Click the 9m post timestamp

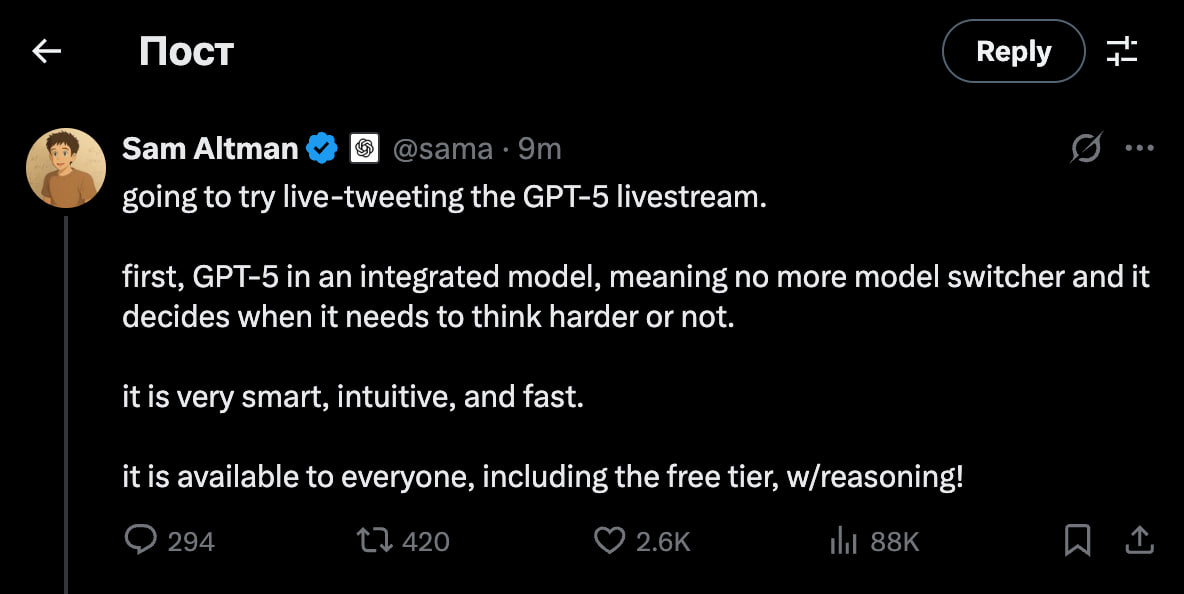pyautogui.click(x=540, y=149)
